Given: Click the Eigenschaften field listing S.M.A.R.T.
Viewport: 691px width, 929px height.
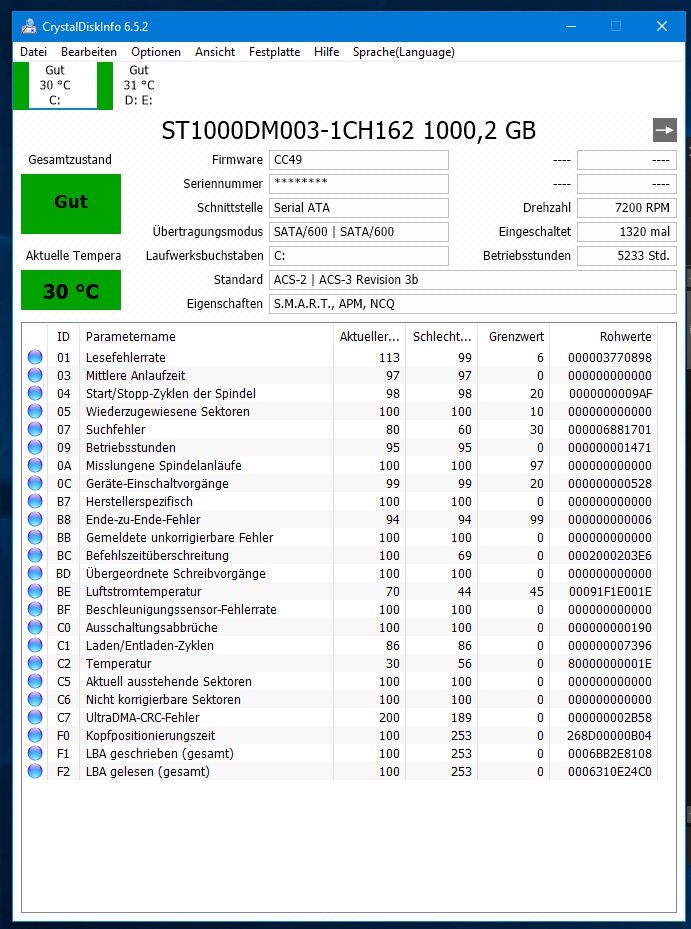Looking at the screenshot, I should tap(472, 304).
